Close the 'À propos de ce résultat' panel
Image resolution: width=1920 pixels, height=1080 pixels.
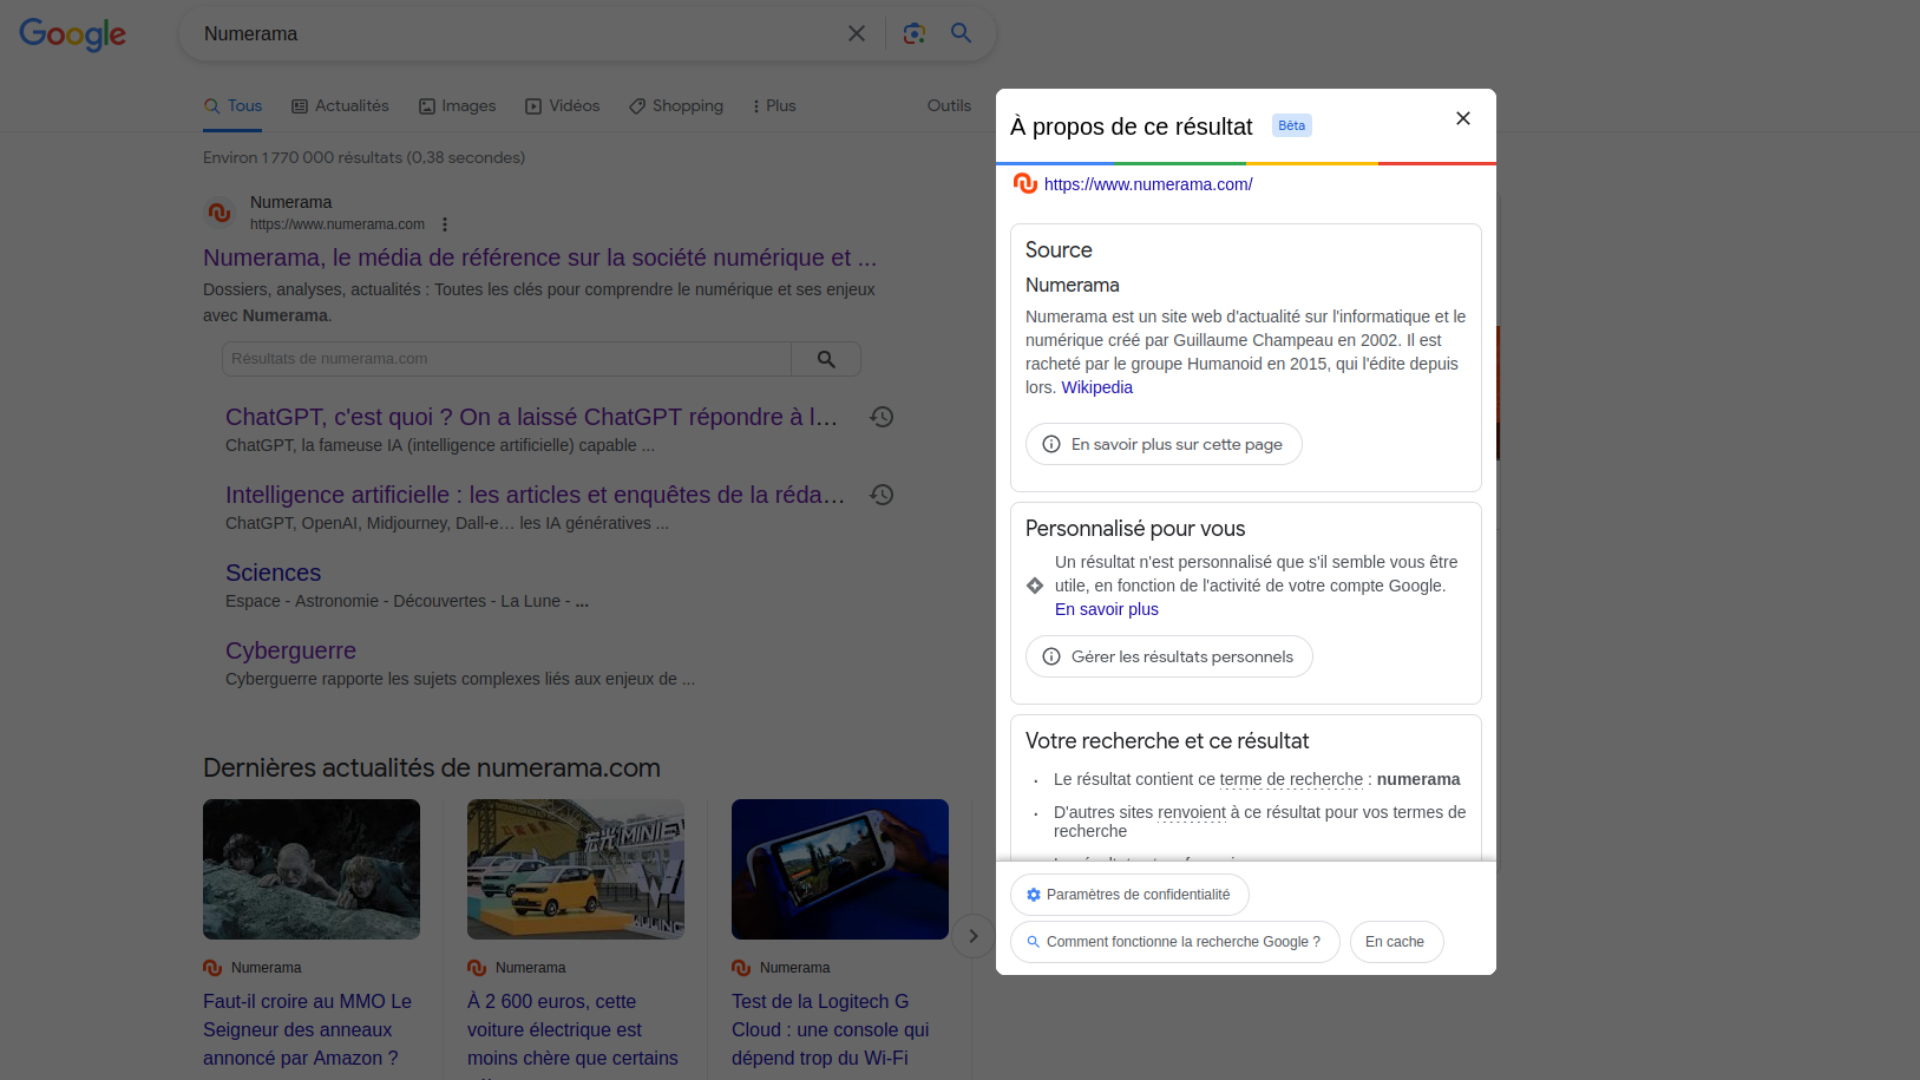[x=1463, y=119]
